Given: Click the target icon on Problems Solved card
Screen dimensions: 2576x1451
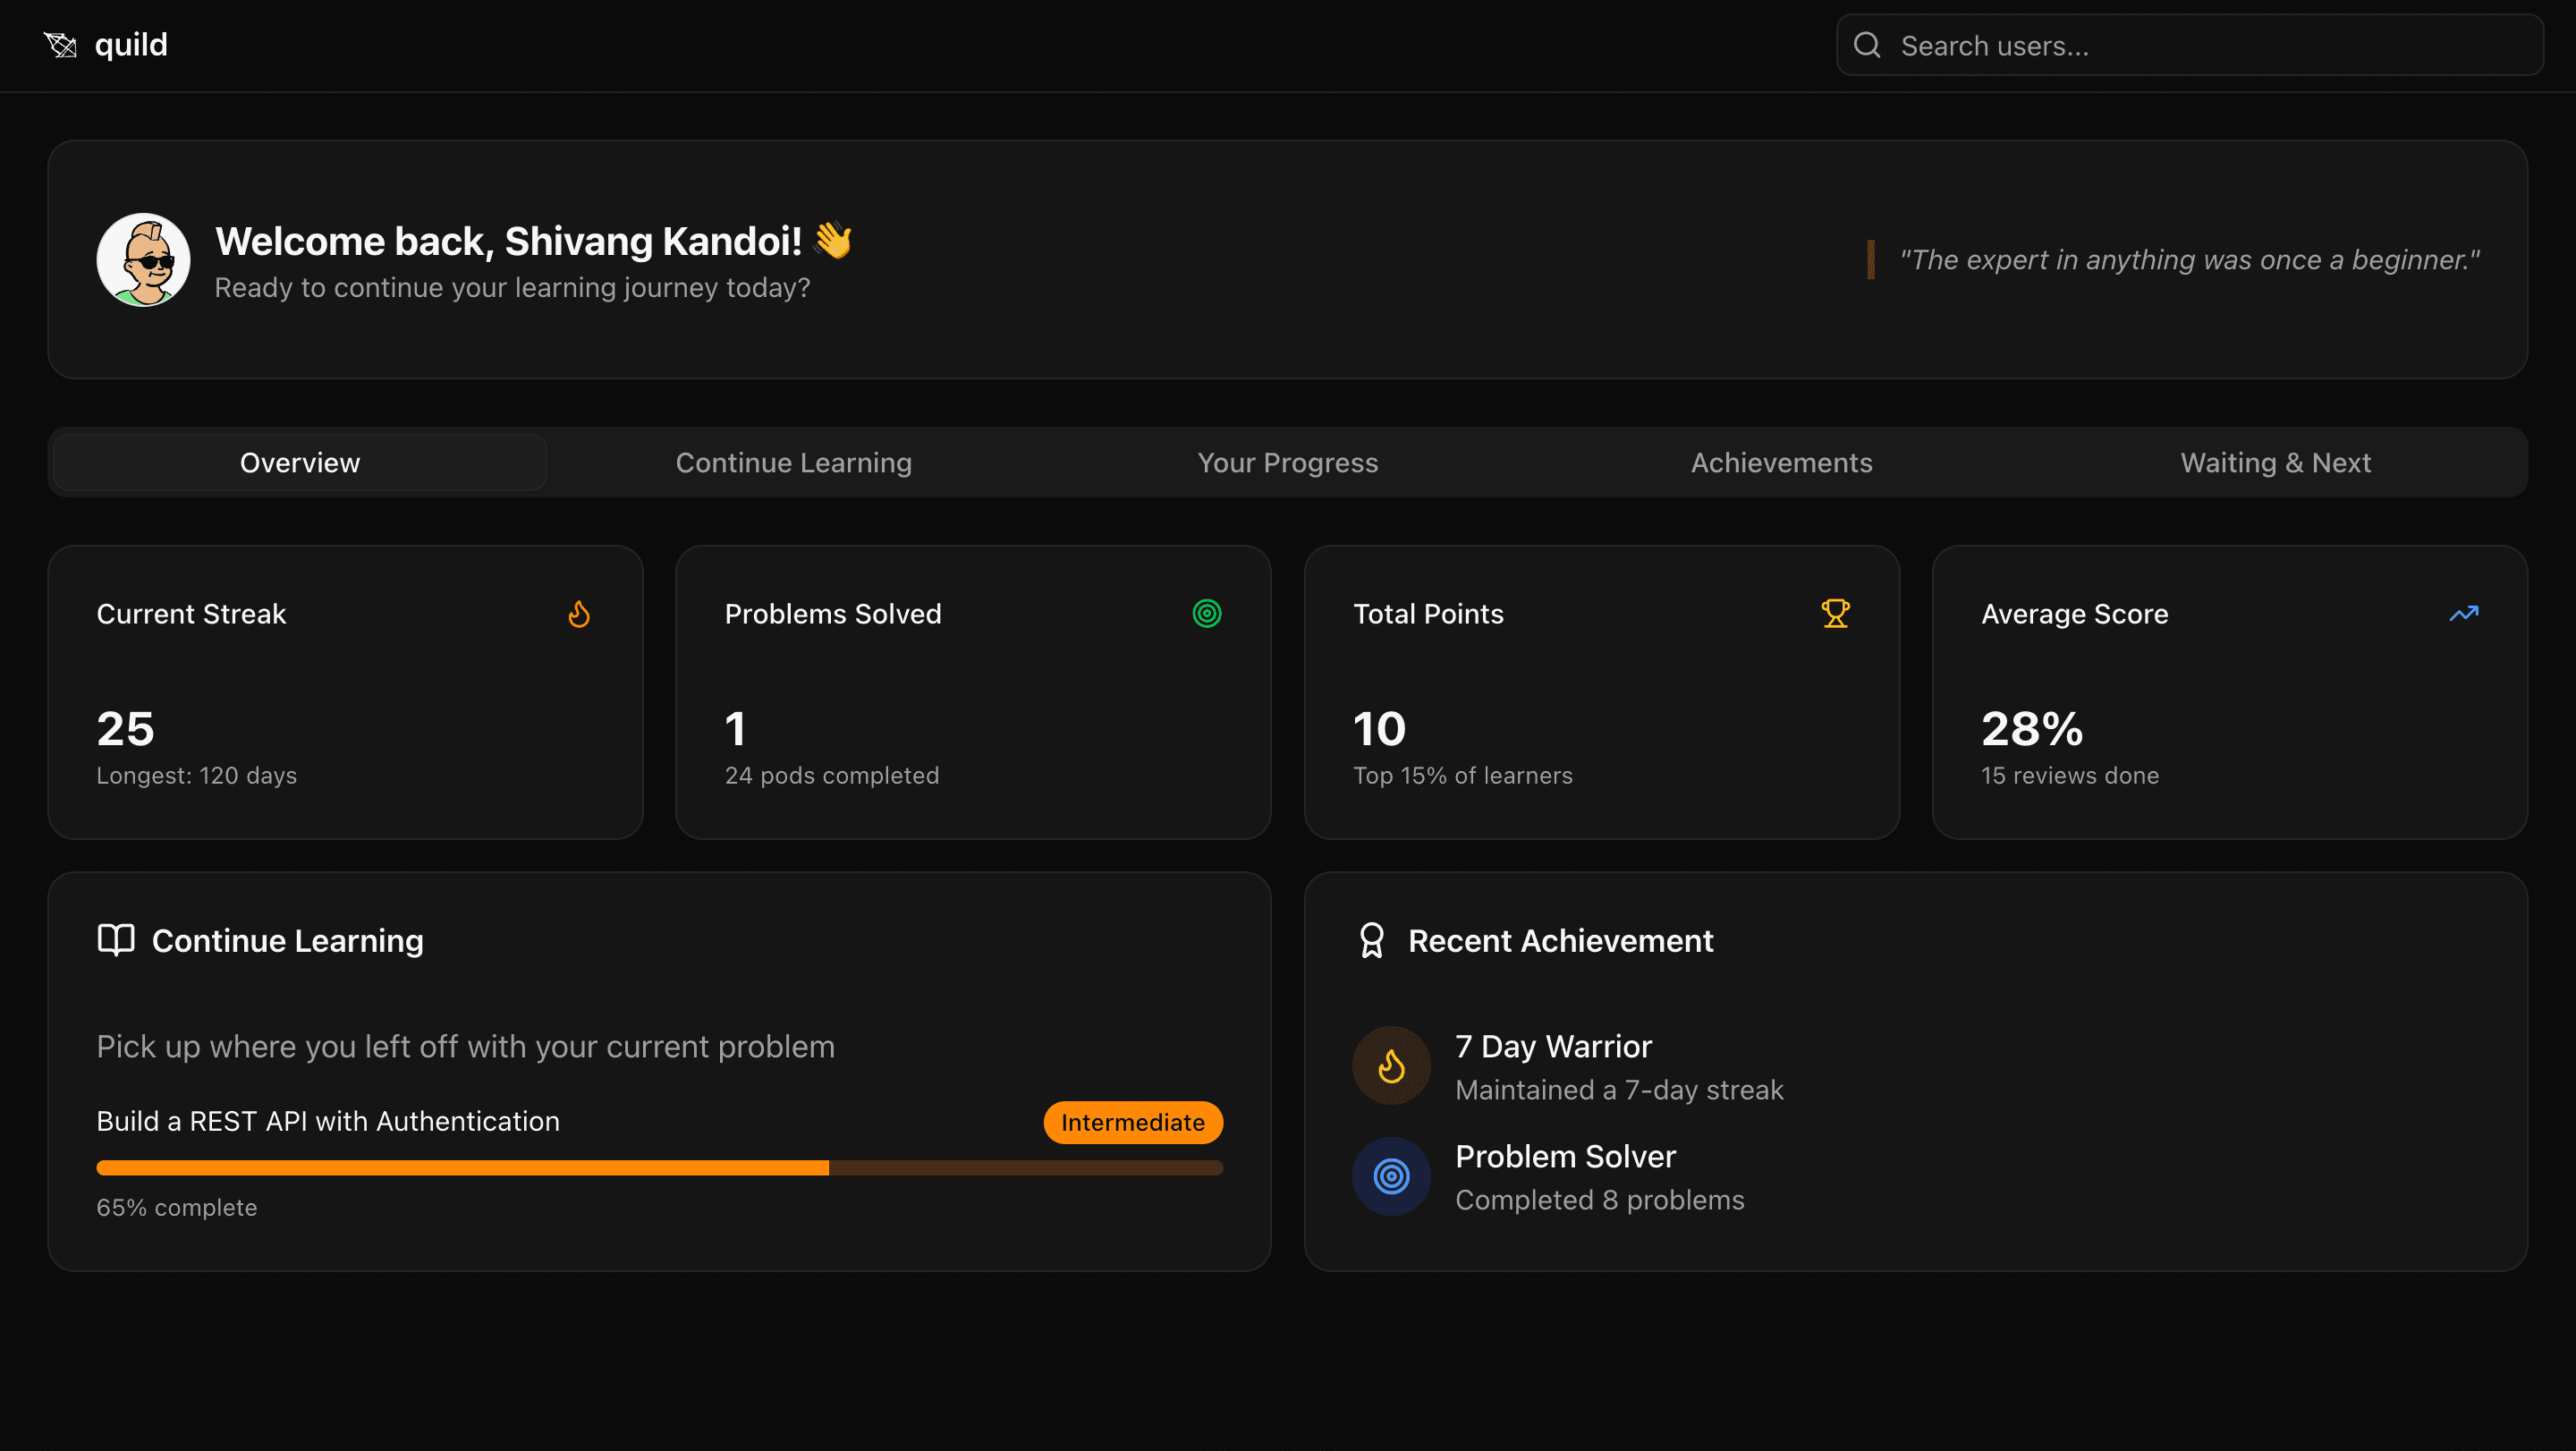Looking at the screenshot, I should click(1207, 613).
